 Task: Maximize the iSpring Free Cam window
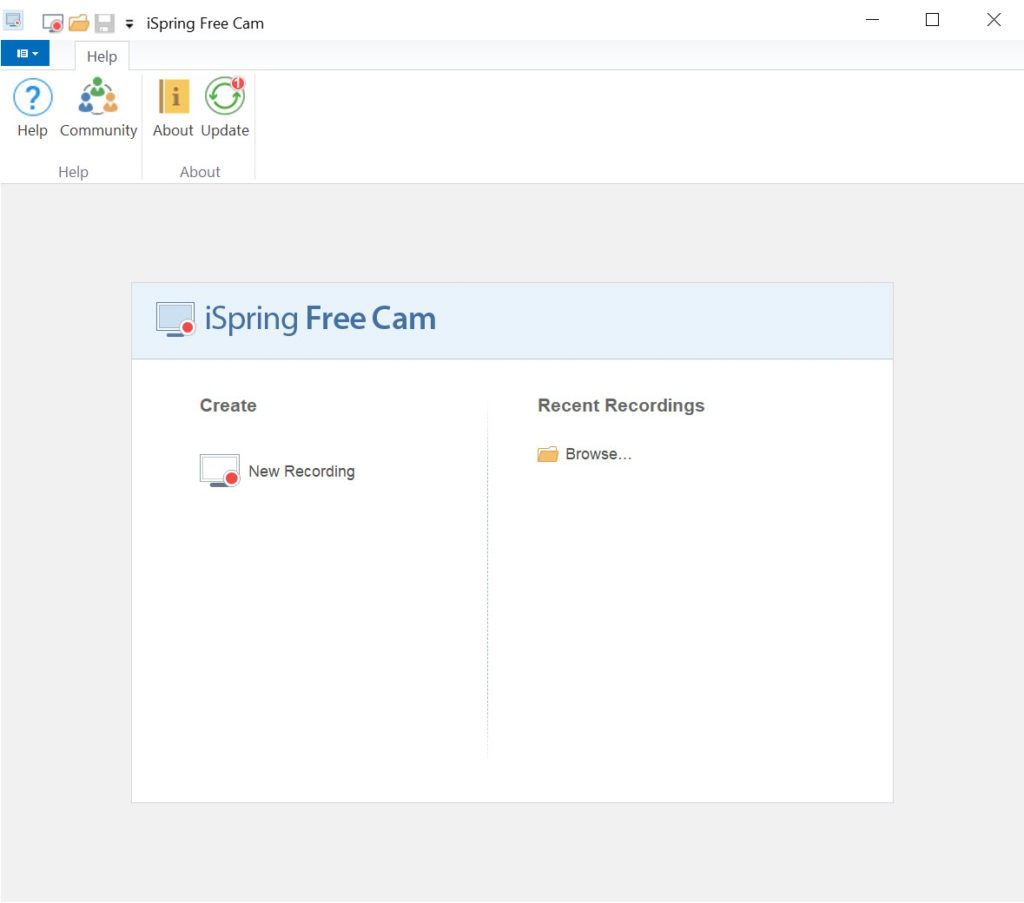click(933, 20)
